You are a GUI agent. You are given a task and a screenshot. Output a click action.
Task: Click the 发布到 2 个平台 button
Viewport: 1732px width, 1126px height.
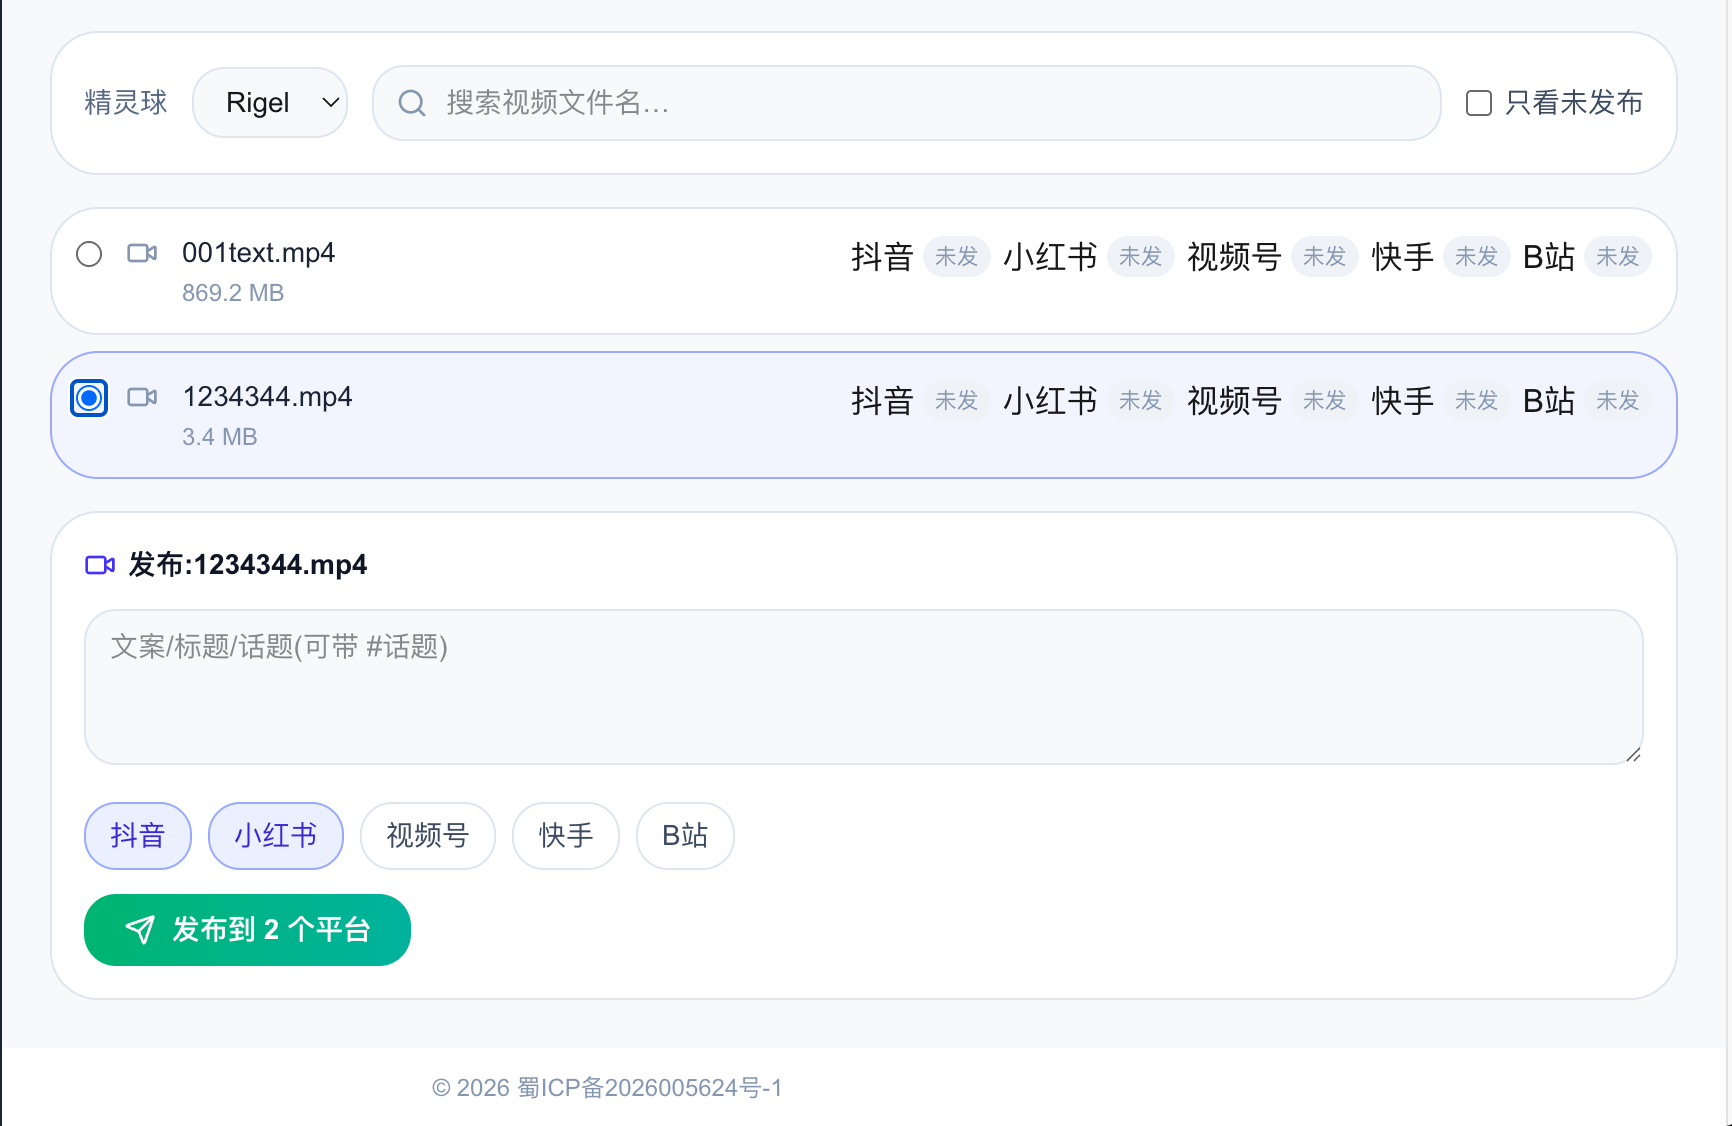(x=247, y=930)
